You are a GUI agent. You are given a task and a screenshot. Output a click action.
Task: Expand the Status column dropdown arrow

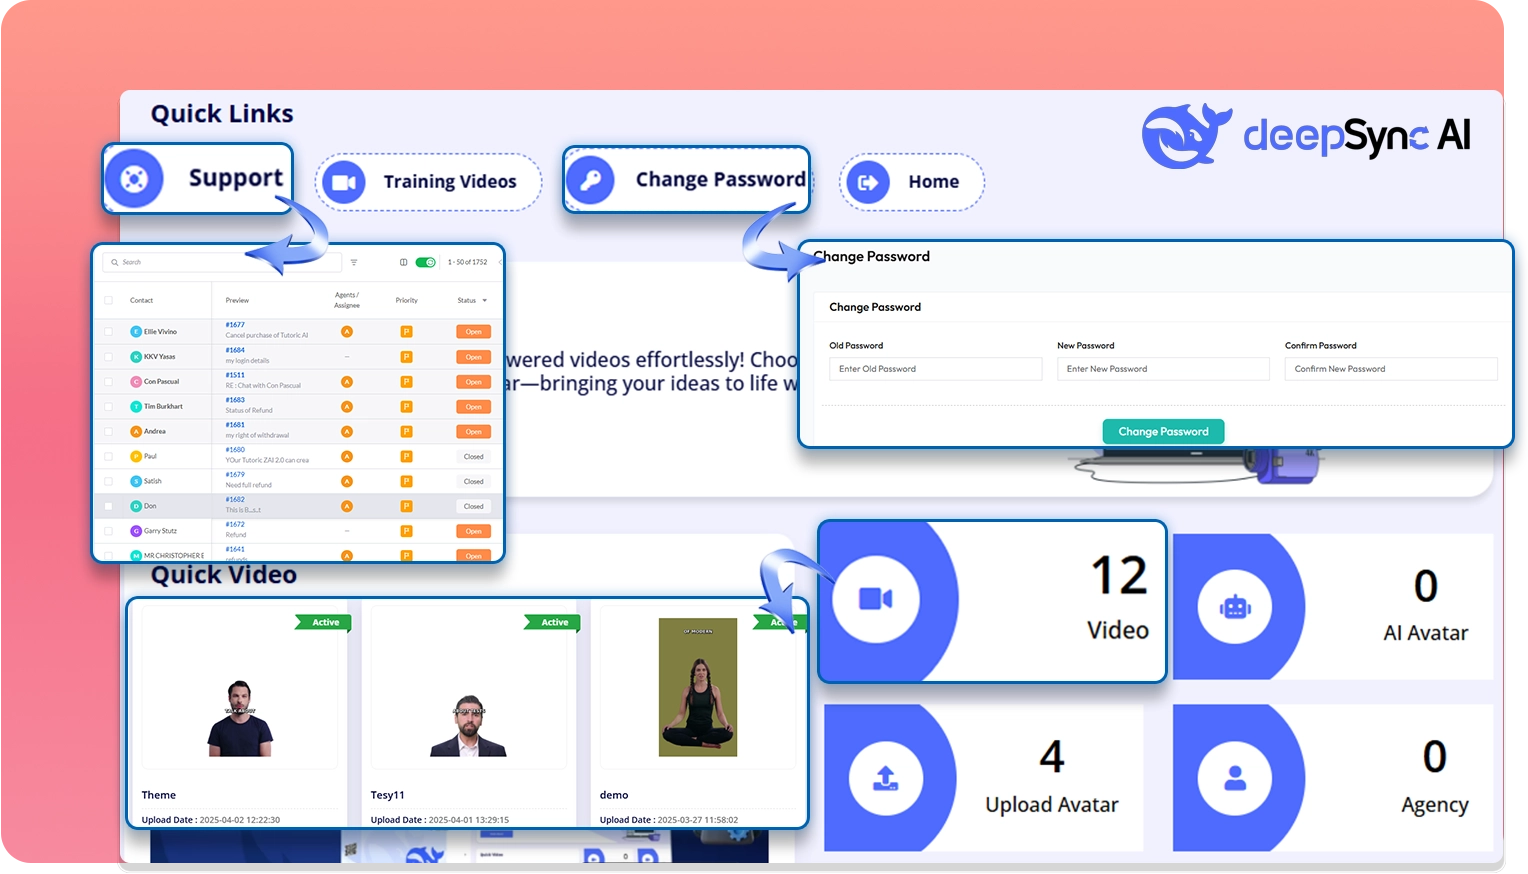pyautogui.click(x=485, y=301)
